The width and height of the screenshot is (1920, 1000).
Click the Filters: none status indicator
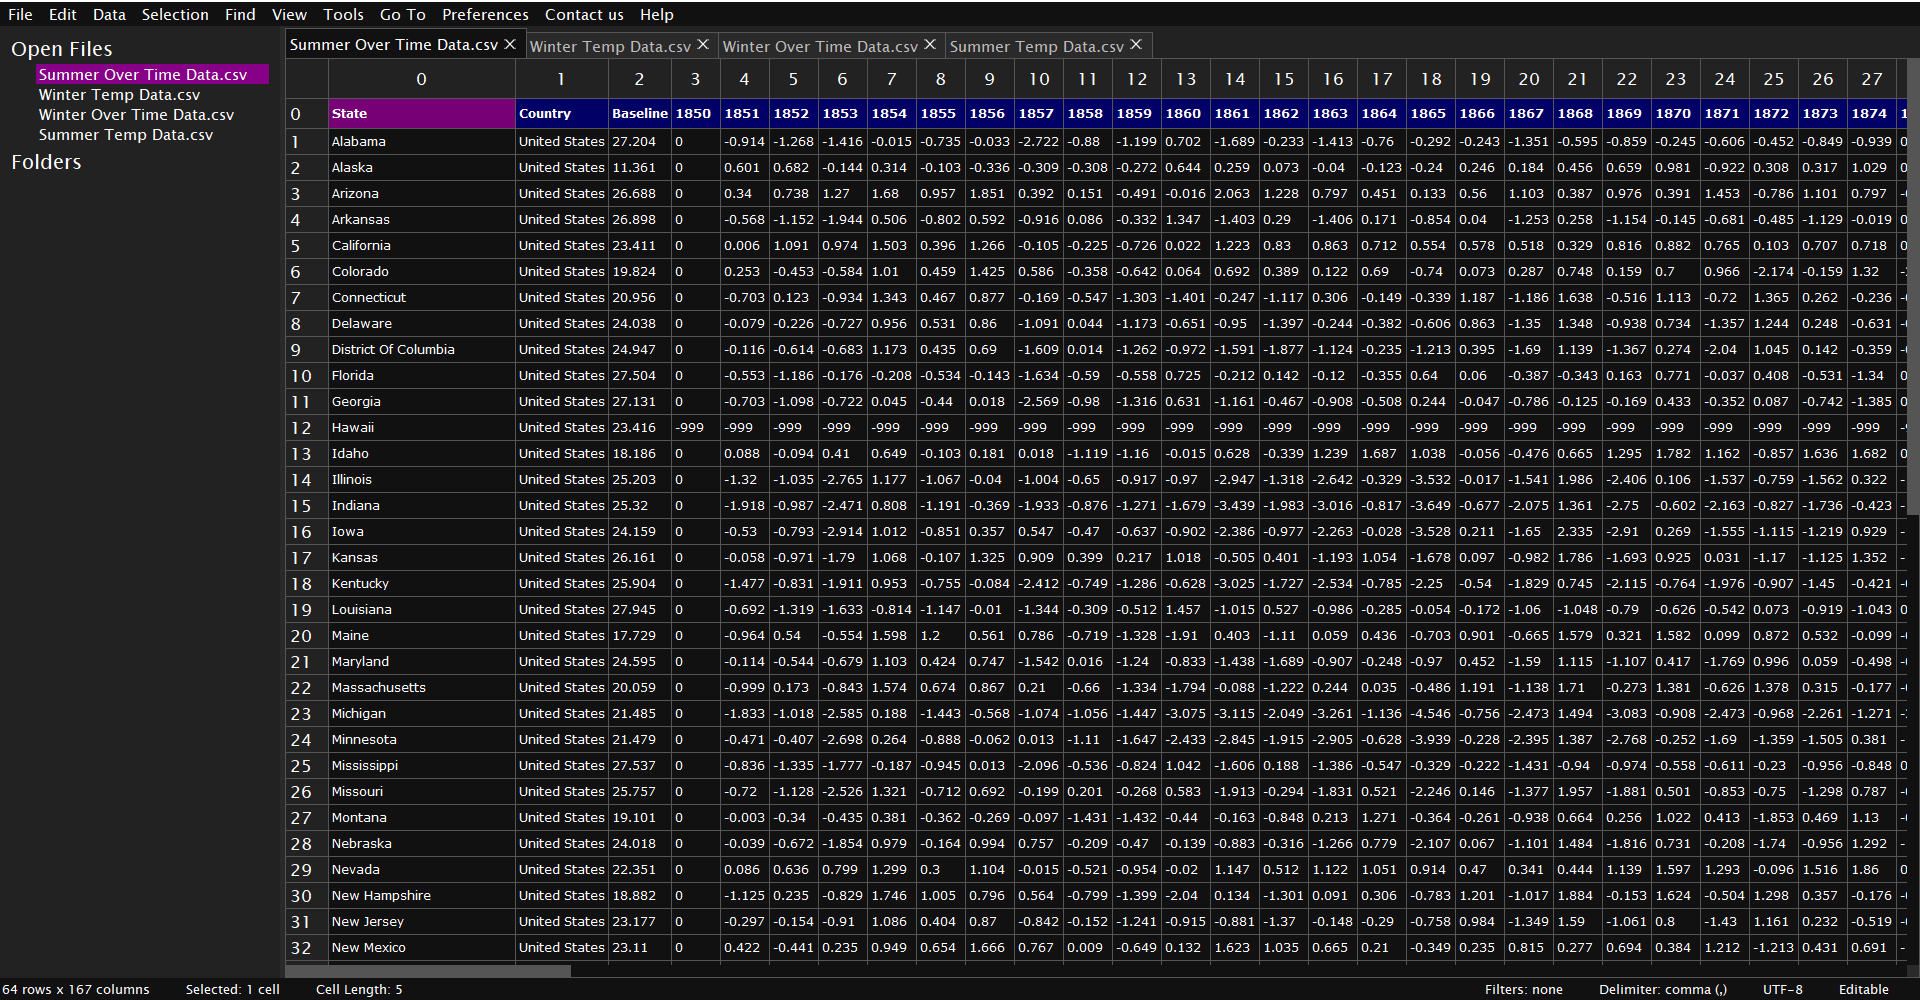[1523, 989]
